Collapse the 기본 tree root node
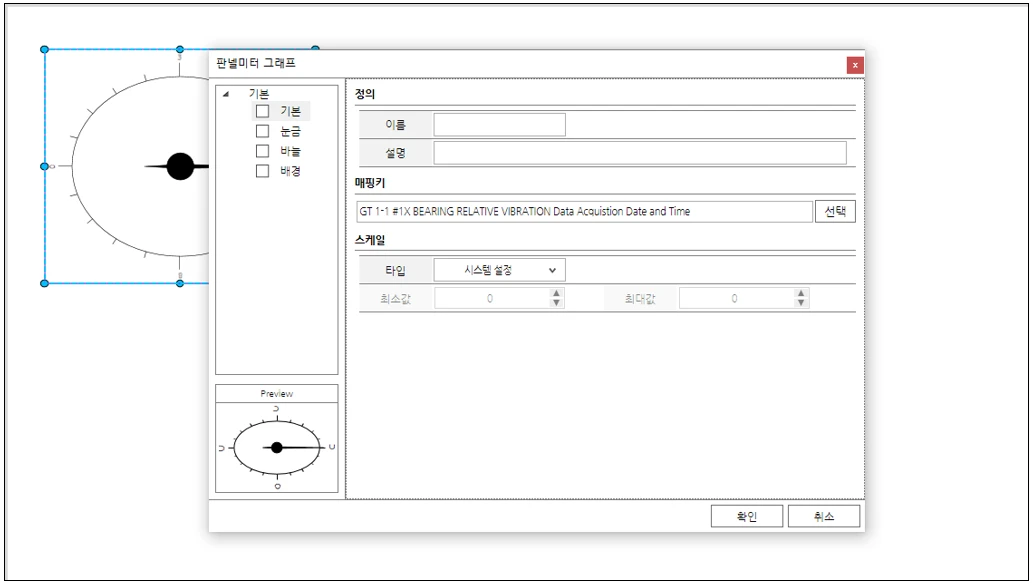 coord(226,94)
